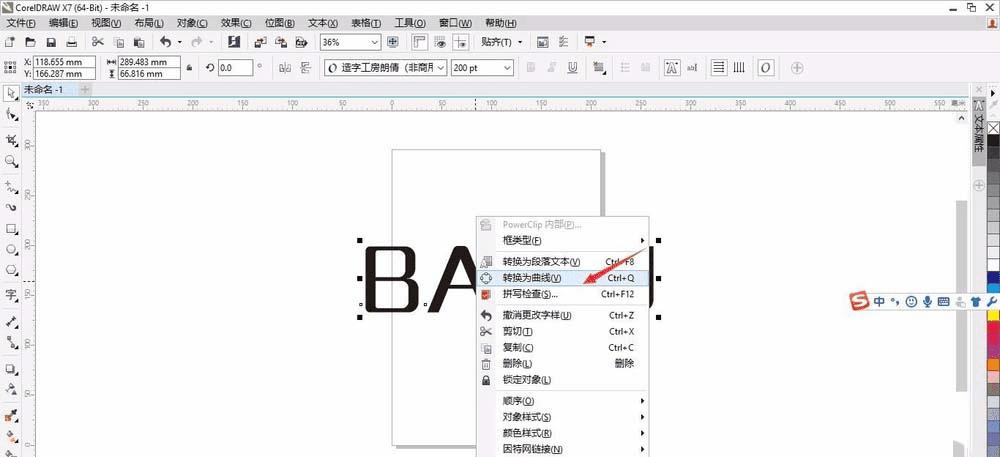The width and height of the screenshot is (1000, 457).
Task: Click the quick customize plus button
Action: point(797,67)
